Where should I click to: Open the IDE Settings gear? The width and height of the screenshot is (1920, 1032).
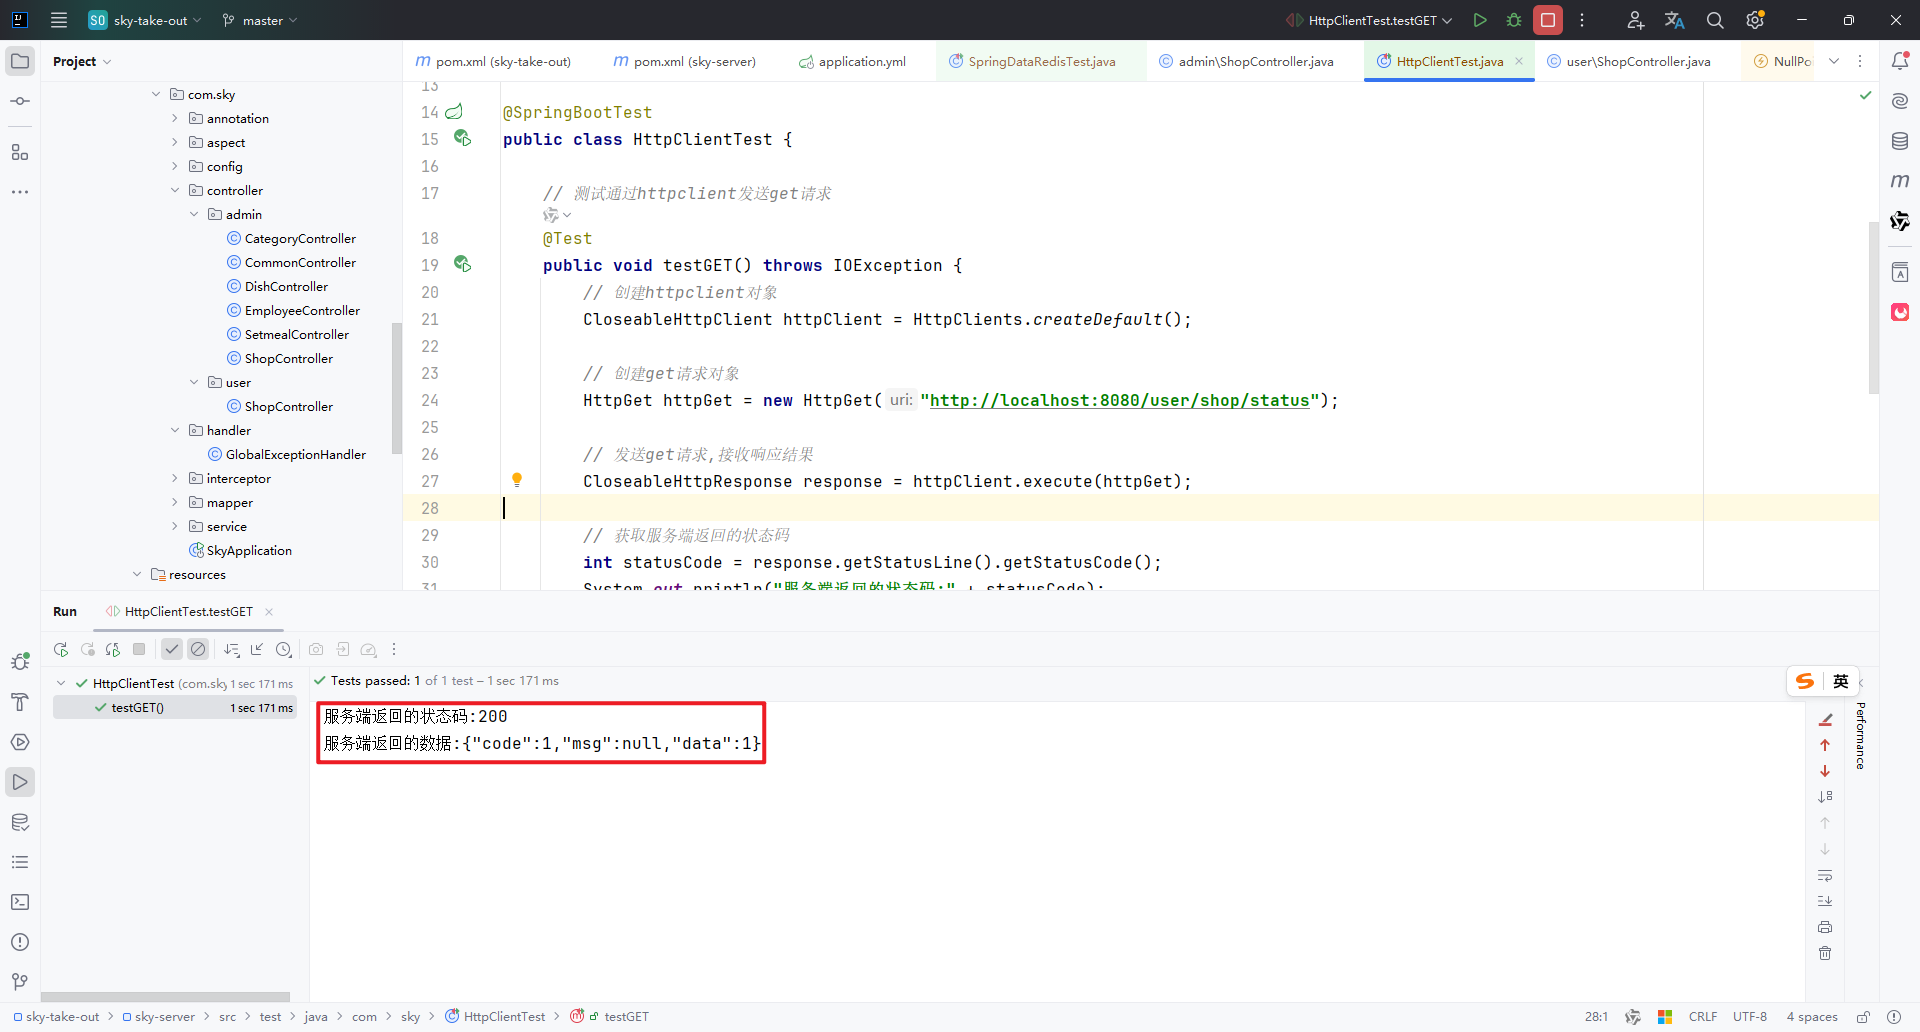[1756, 20]
